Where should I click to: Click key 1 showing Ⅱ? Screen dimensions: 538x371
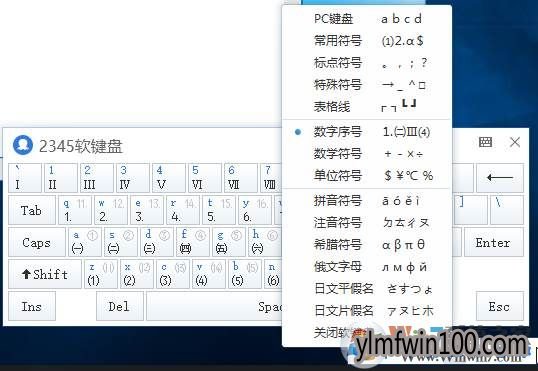61,178
